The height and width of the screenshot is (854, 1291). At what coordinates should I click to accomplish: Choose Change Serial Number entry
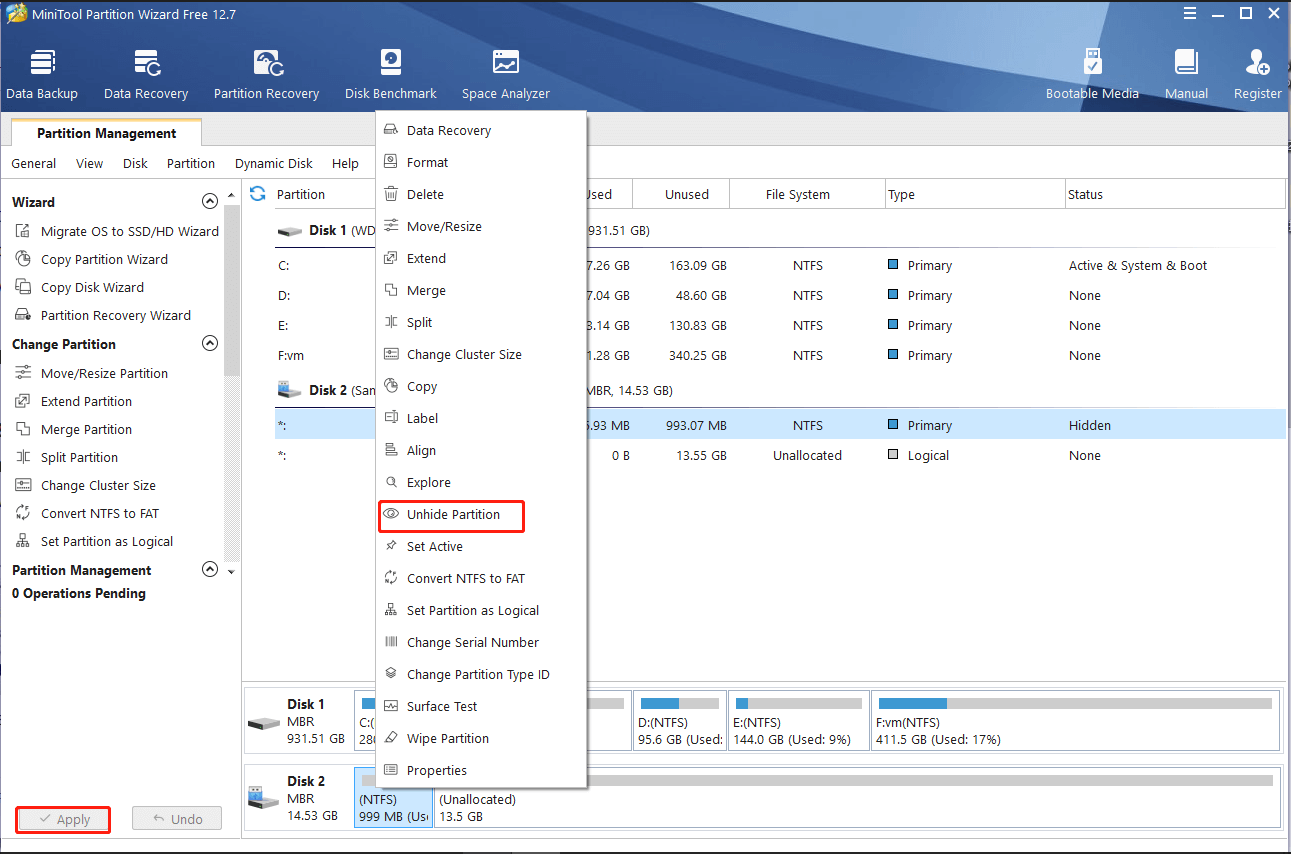[480, 642]
